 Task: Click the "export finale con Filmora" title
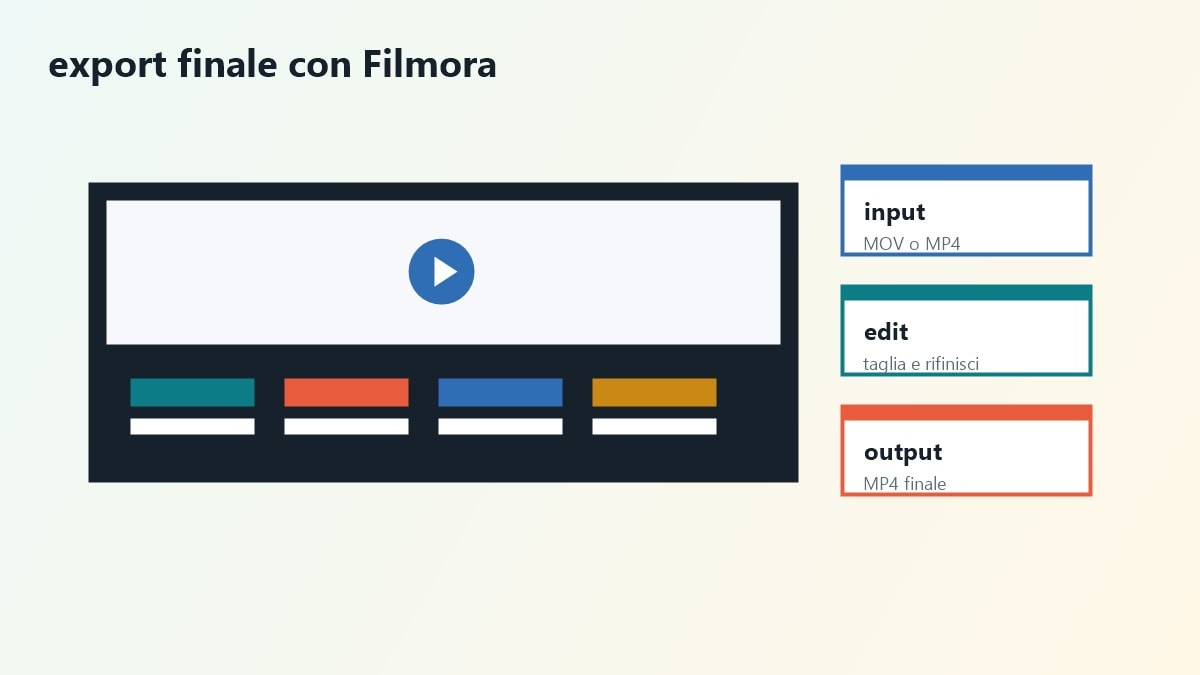[x=272, y=65]
